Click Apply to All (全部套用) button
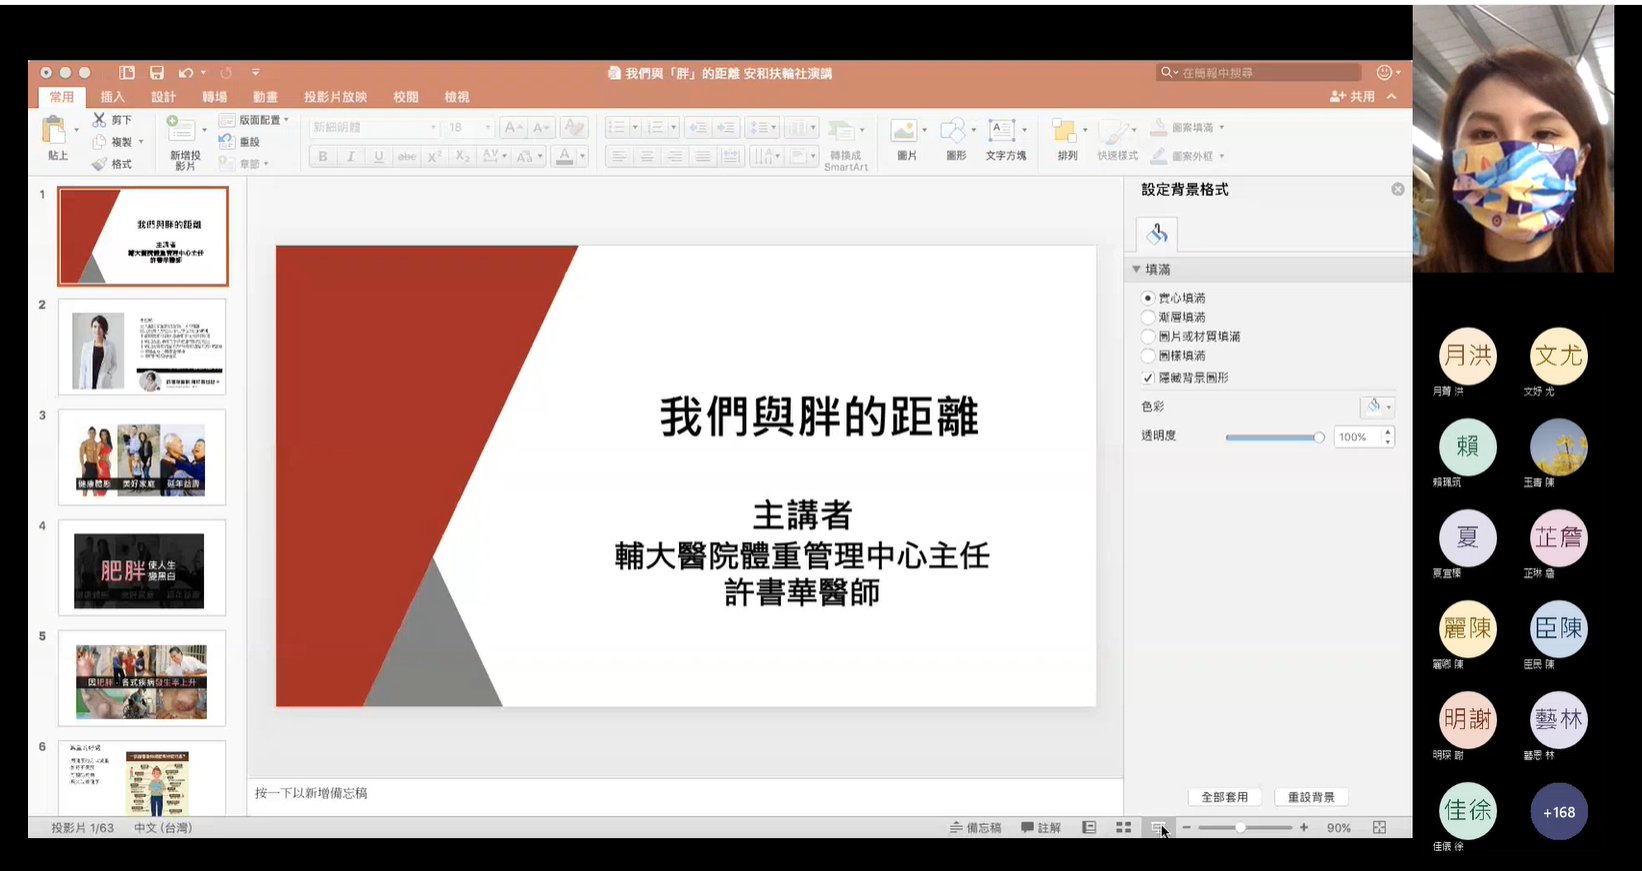The image size is (1642, 871). tap(1225, 797)
